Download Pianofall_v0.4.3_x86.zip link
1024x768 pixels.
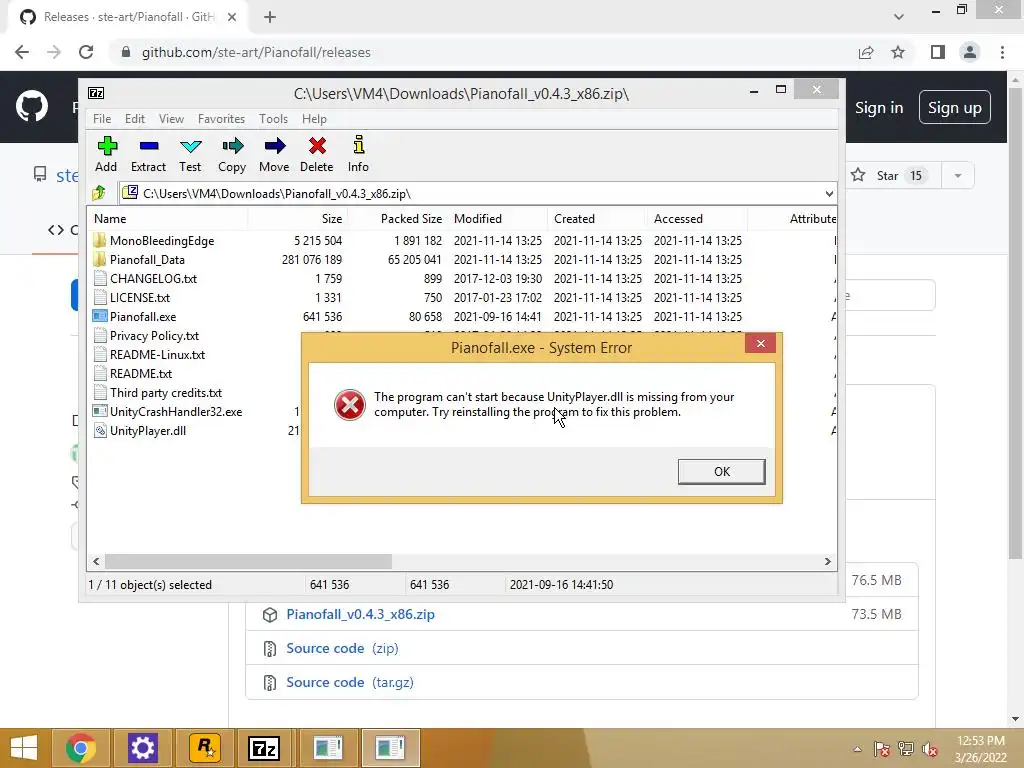tap(360, 615)
